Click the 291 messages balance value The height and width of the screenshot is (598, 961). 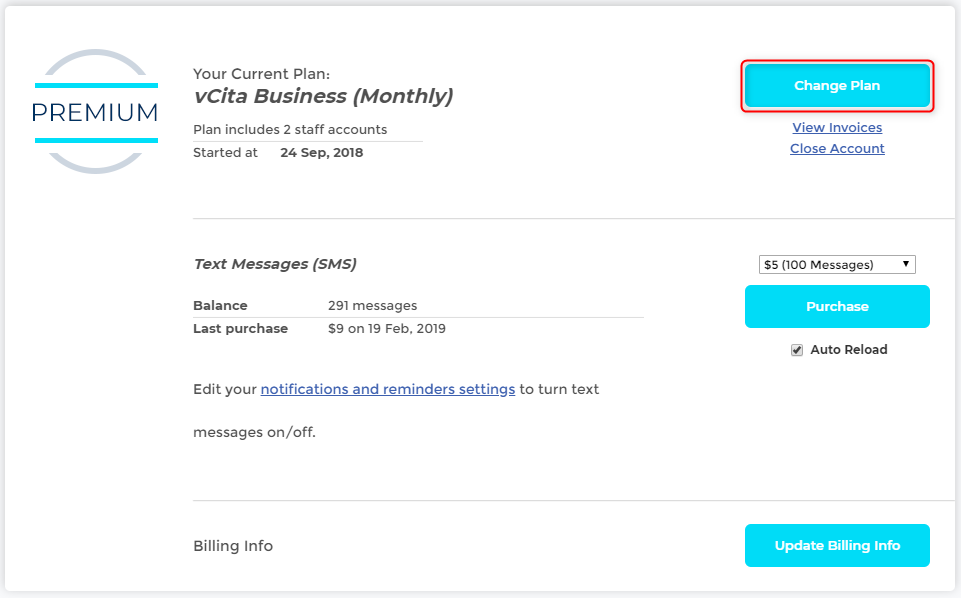pos(373,305)
